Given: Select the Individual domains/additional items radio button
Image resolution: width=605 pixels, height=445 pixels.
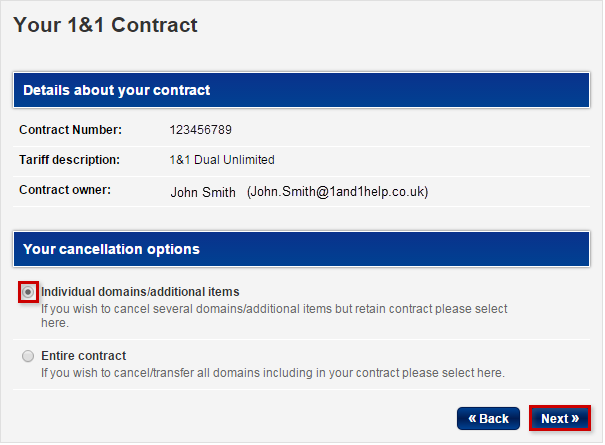Looking at the screenshot, I should (28, 291).
